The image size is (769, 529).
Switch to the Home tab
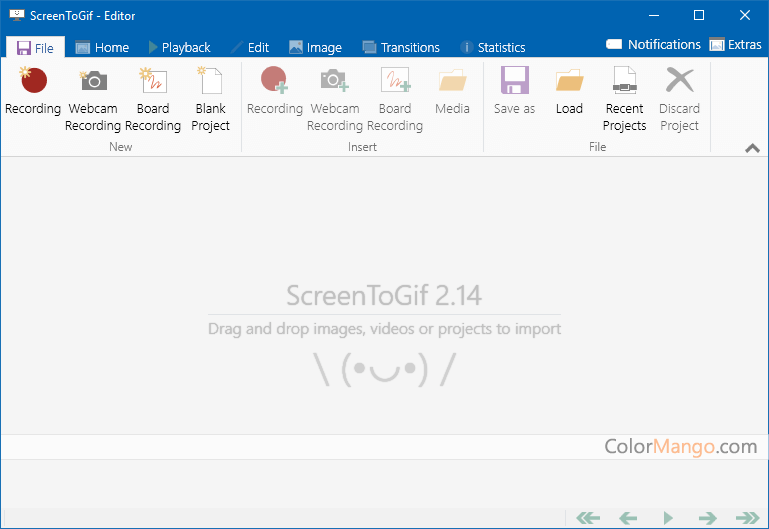(102, 48)
